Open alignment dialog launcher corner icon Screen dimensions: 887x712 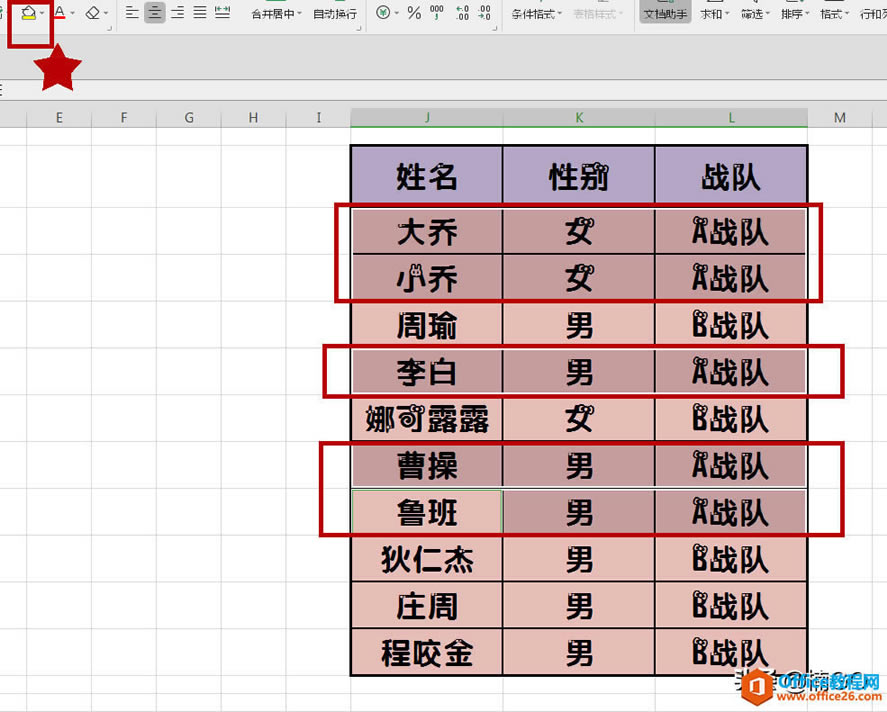(x=359, y=28)
